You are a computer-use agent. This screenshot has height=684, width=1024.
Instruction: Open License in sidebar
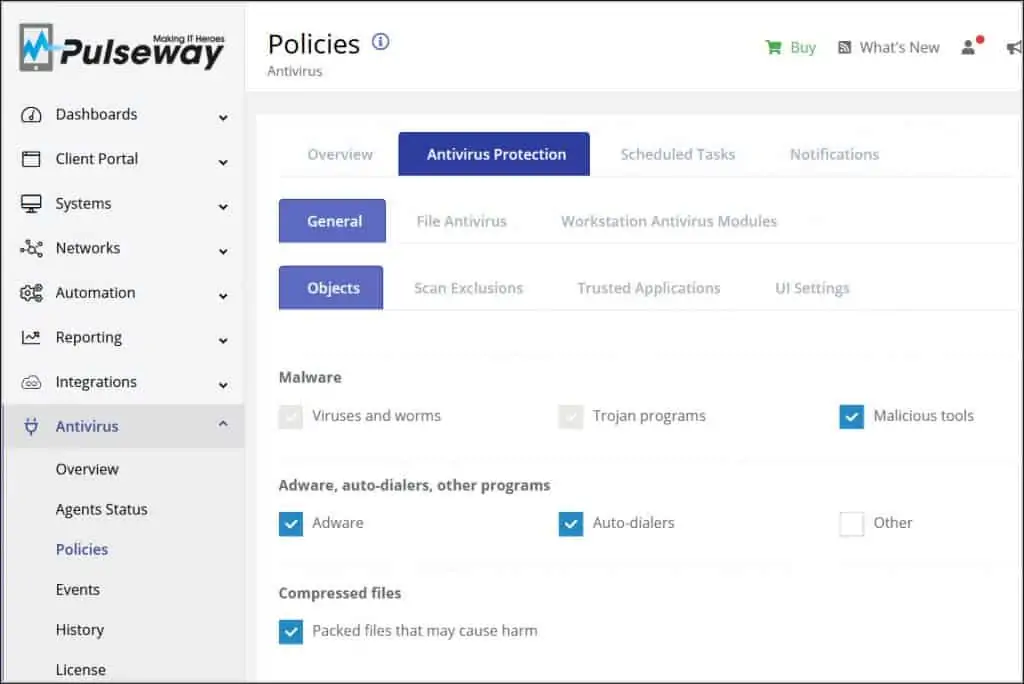pos(81,670)
